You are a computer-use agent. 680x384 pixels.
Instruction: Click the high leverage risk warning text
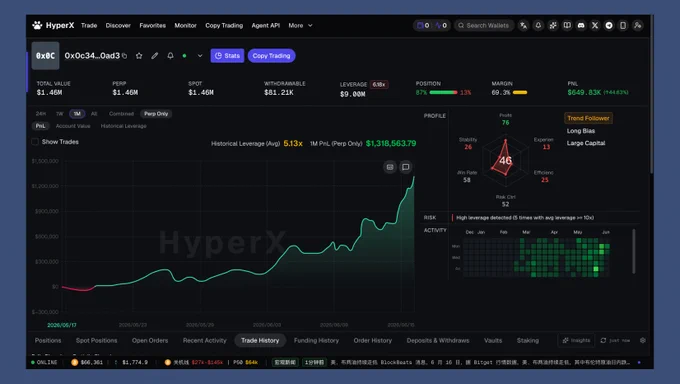525,218
